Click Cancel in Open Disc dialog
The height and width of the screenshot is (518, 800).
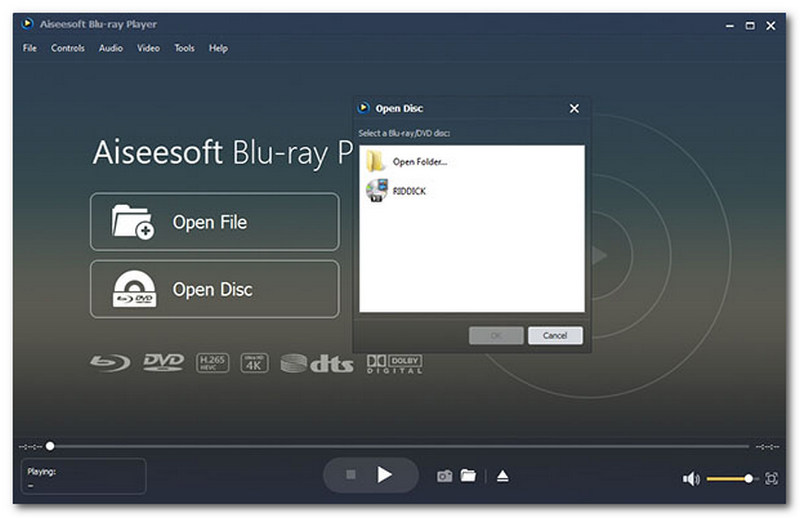click(555, 335)
